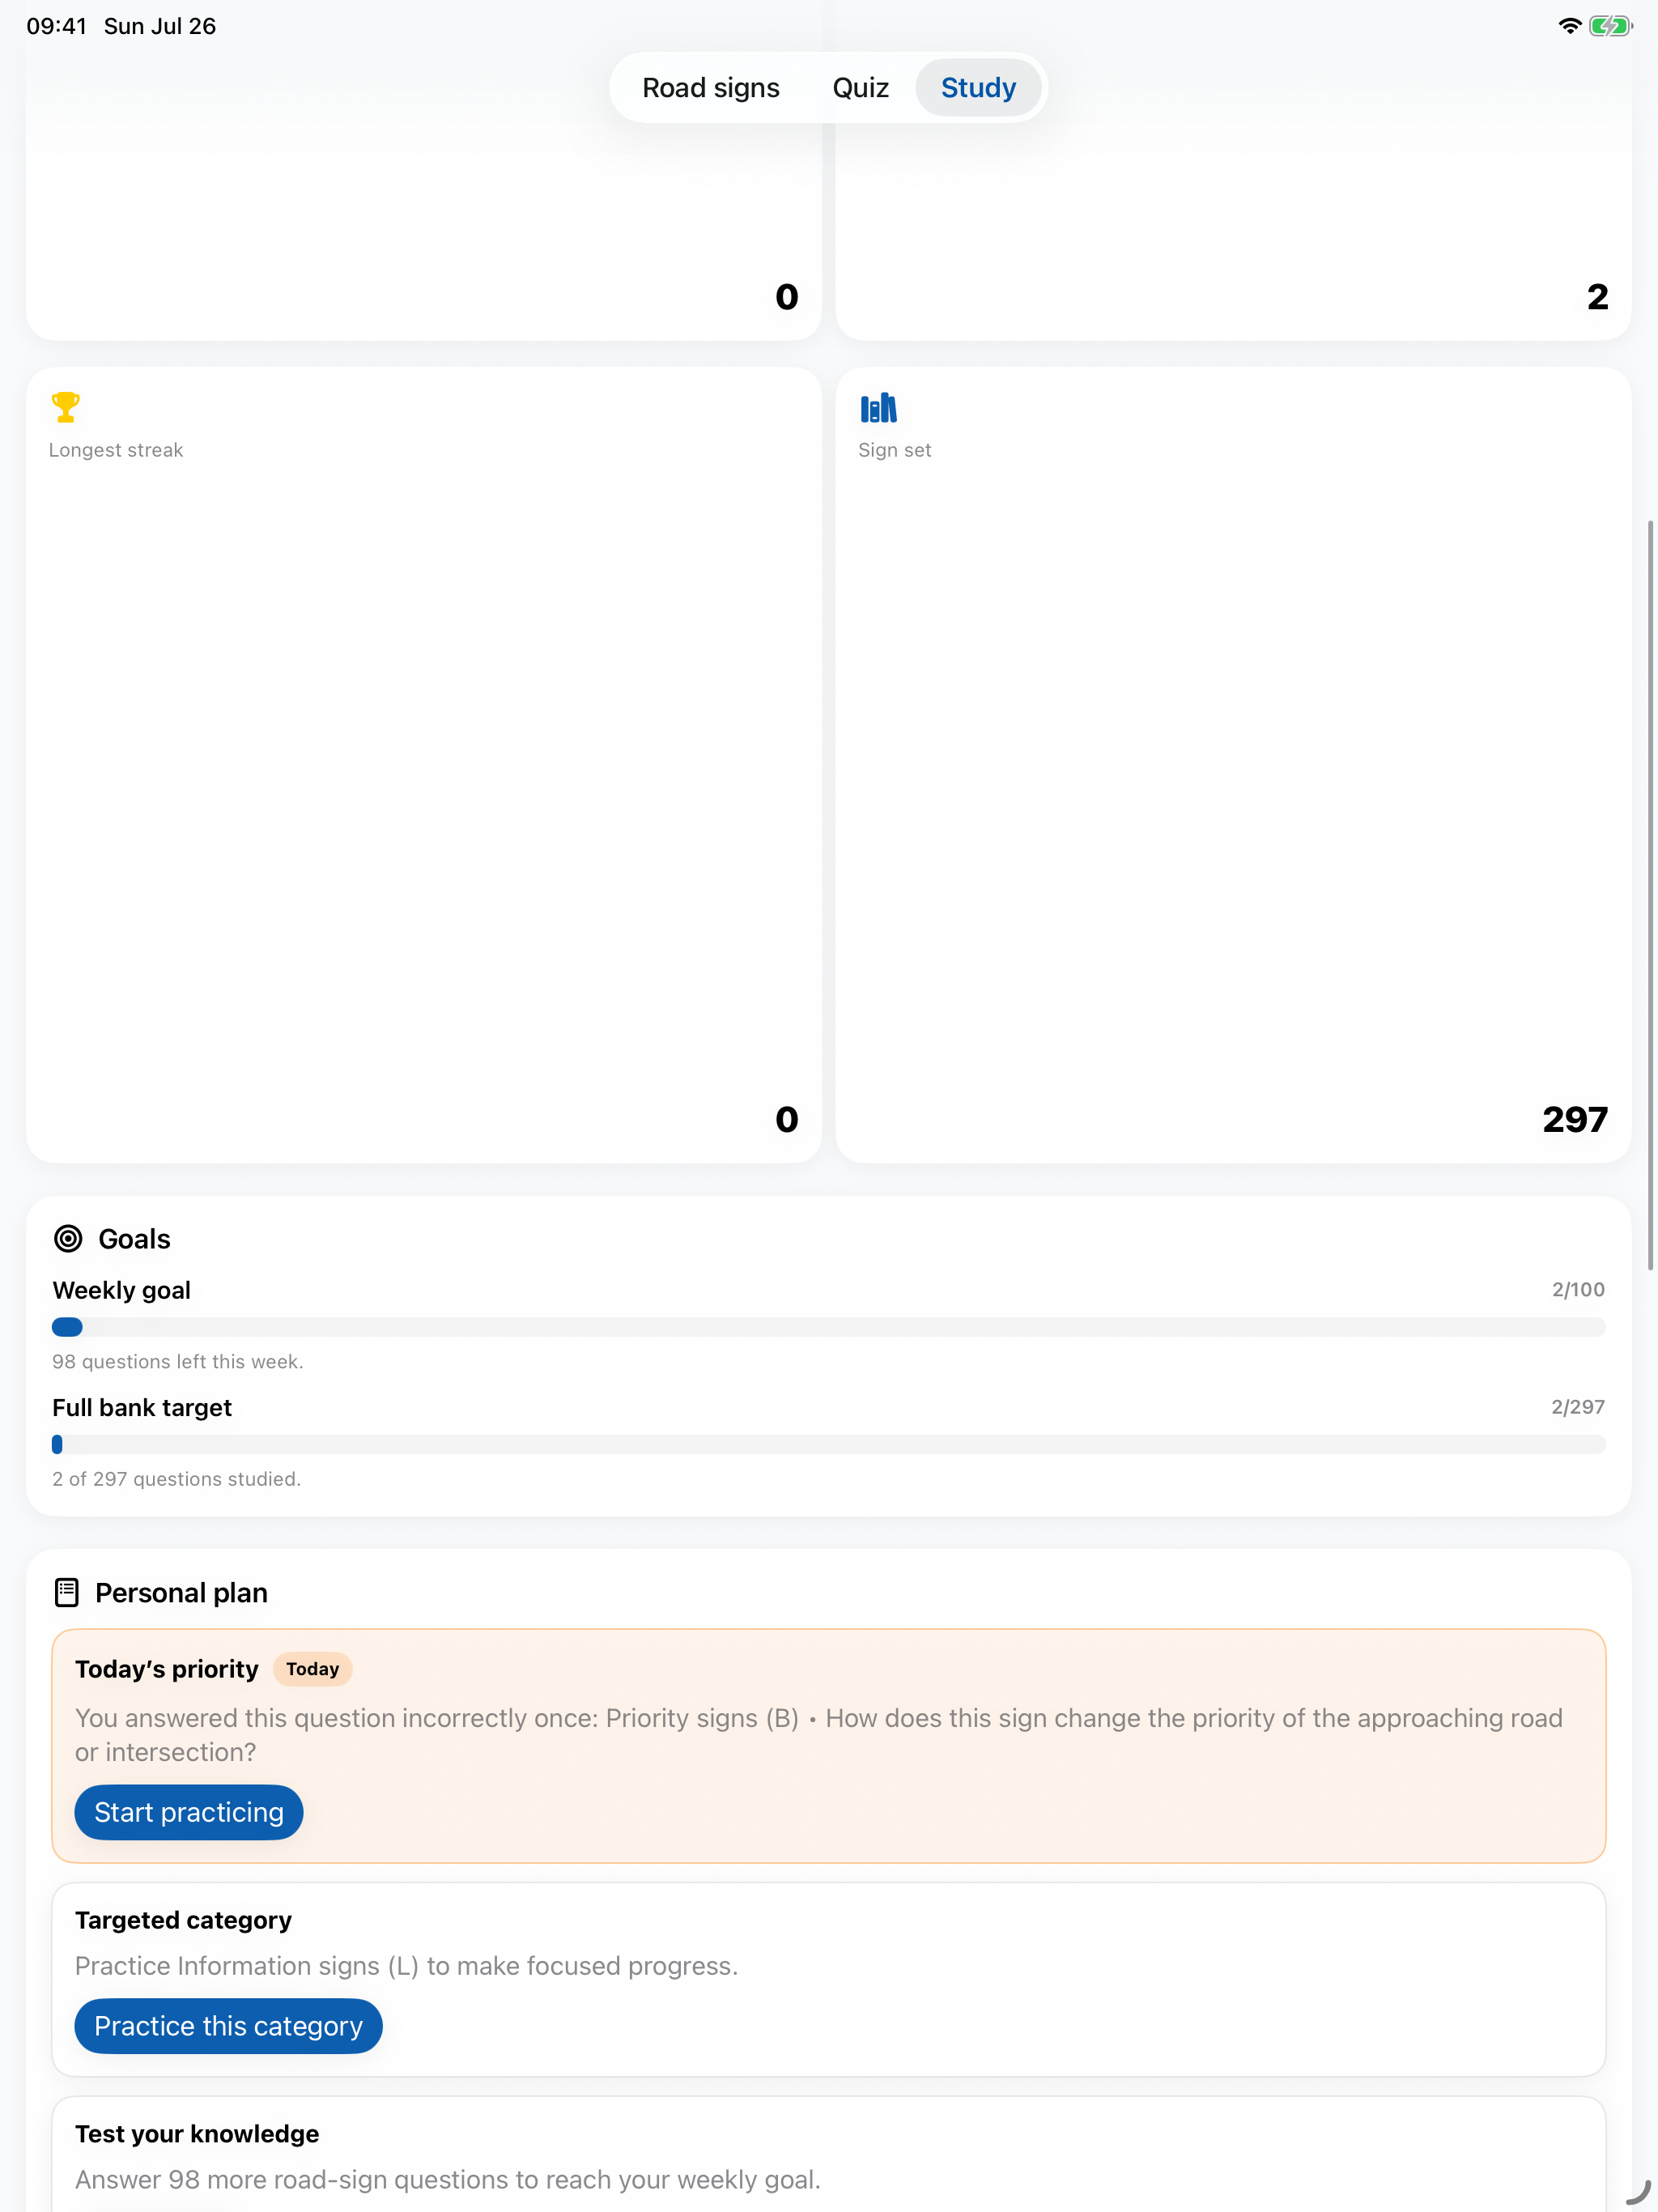
Task: Open the Sign set card showing 297
Action: 1233,765
